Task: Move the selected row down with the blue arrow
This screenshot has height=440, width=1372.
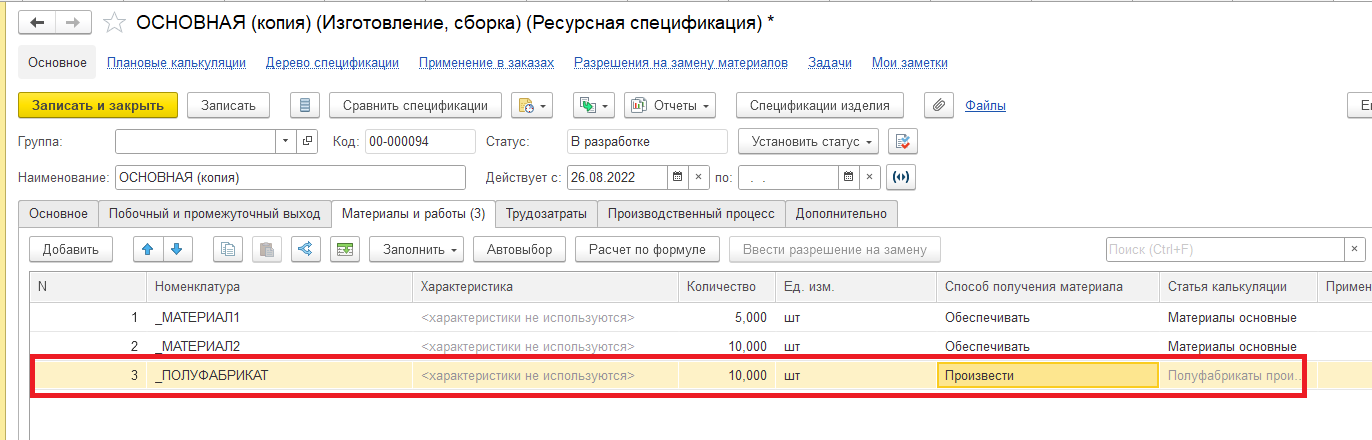Action: pos(177,249)
